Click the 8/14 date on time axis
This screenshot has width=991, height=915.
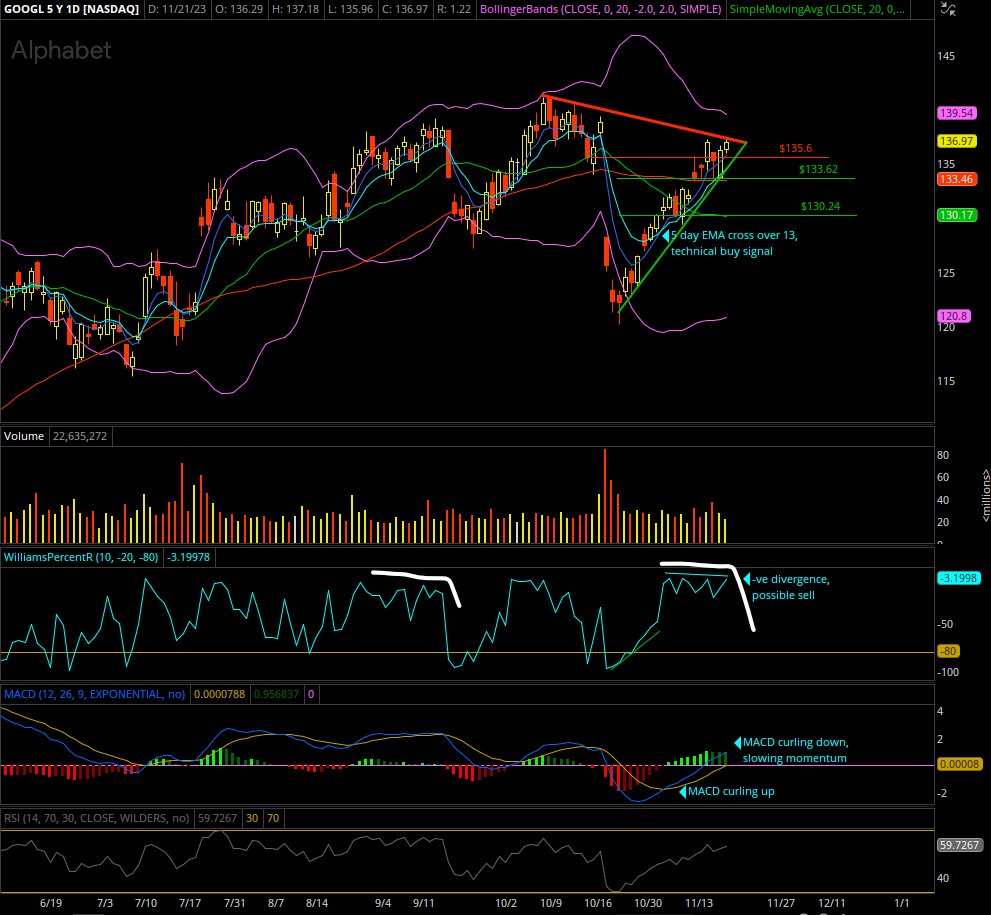317,903
